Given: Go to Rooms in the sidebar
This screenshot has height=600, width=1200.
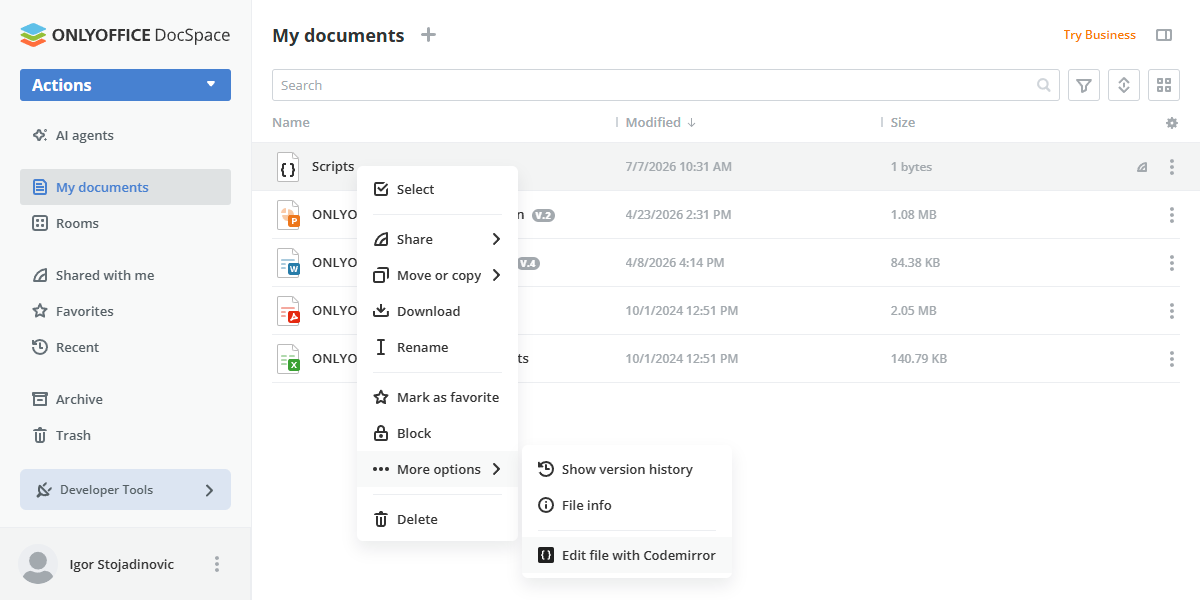Looking at the screenshot, I should (125, 223).
